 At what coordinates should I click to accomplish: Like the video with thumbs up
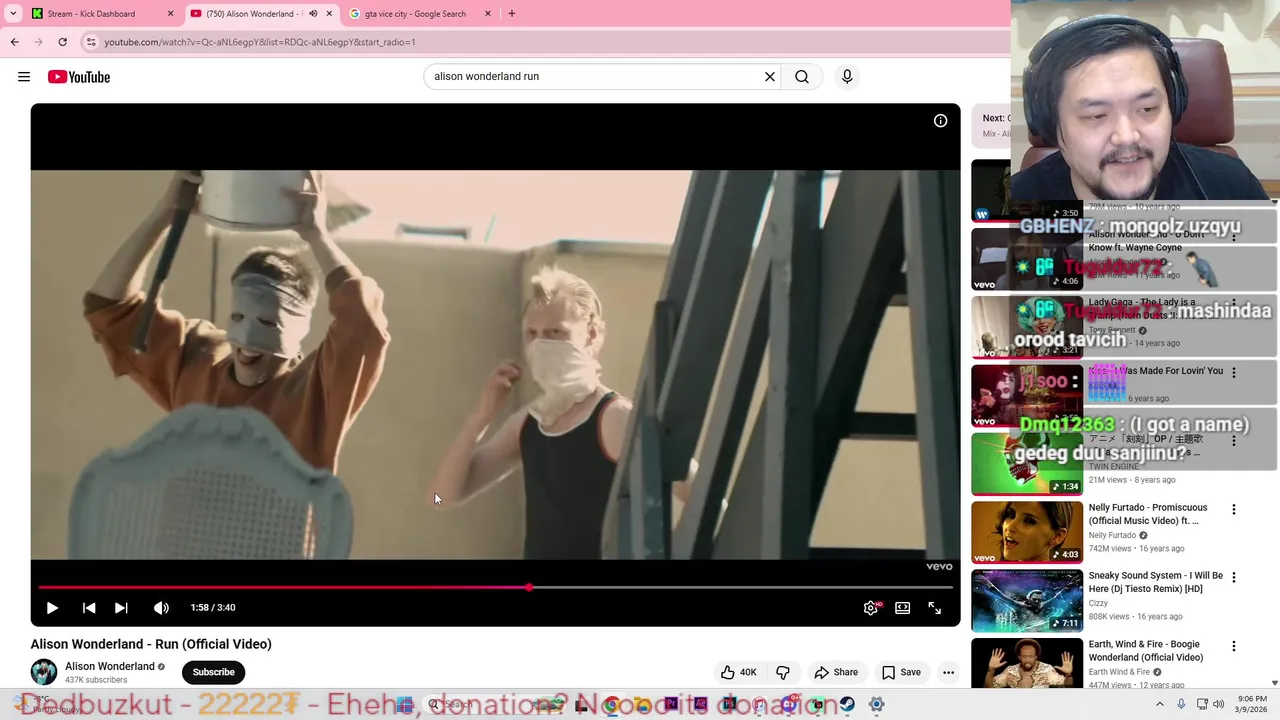[739, 673]
